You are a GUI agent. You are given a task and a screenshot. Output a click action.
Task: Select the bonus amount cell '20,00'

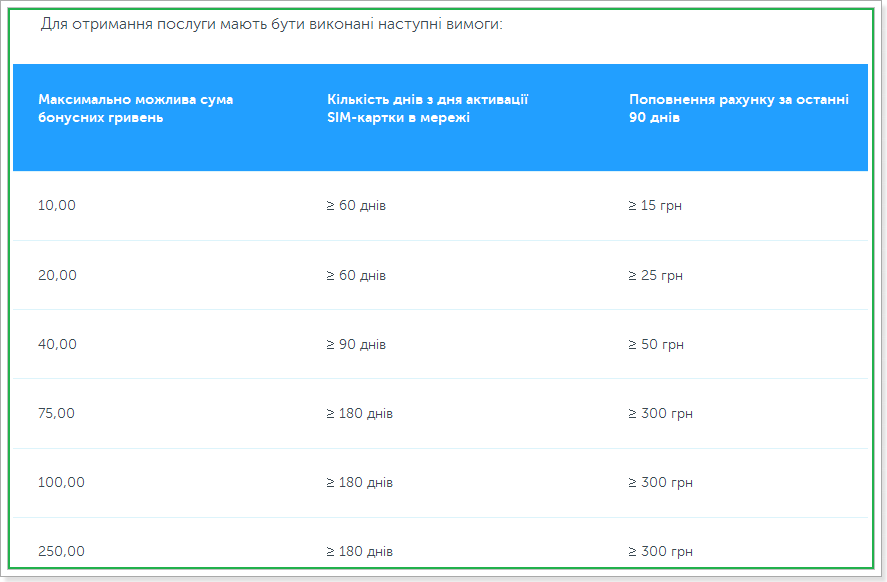(57, 275)
